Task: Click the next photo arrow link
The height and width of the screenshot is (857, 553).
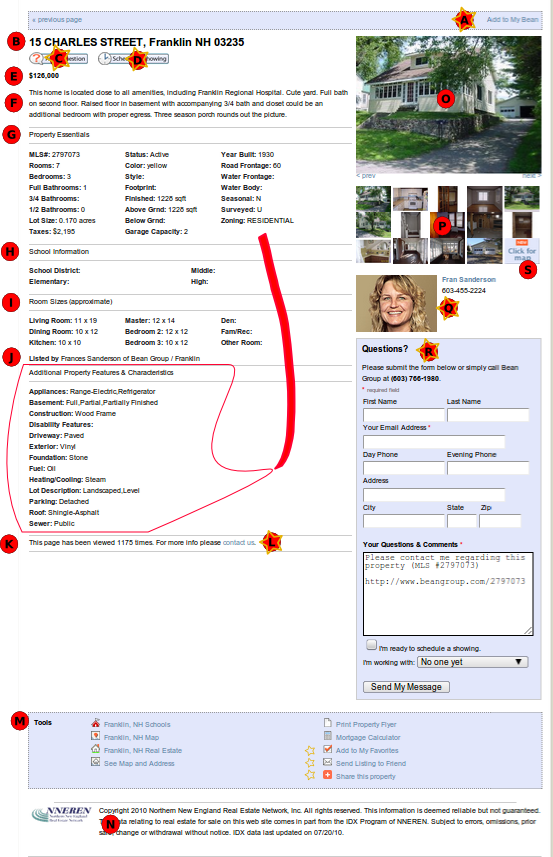Action: tap(531, 176)
